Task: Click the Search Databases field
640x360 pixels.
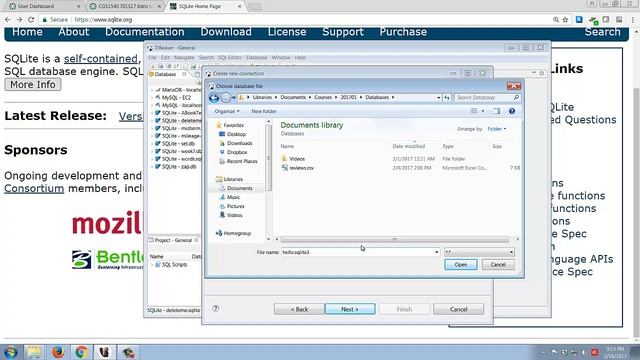Action: pos(487,98)
